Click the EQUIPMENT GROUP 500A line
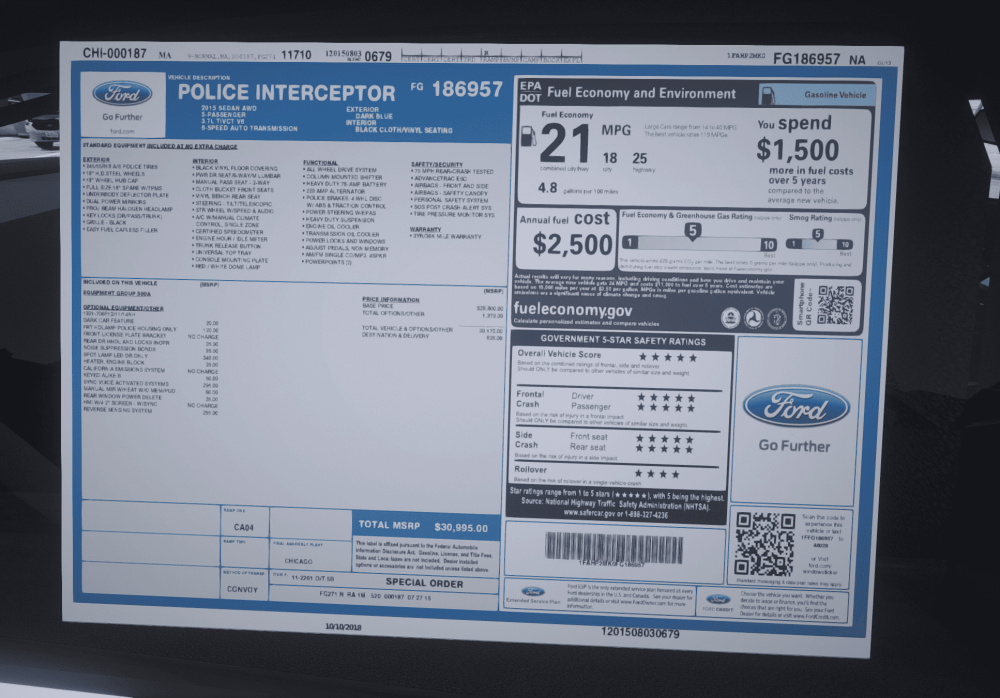 (117, 293)
